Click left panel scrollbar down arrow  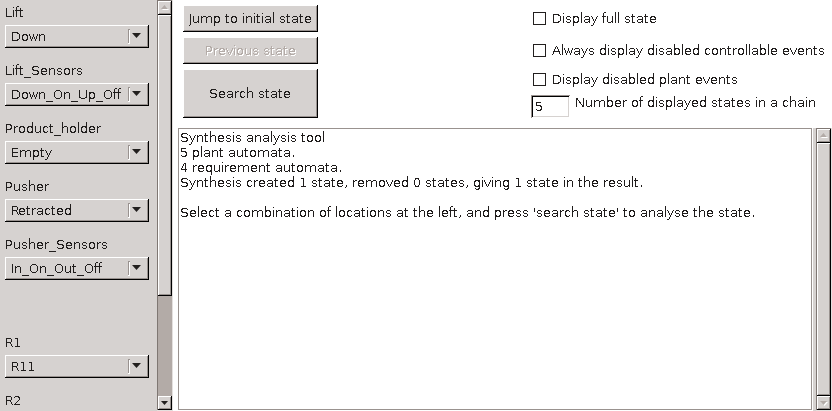click(165, 402)
